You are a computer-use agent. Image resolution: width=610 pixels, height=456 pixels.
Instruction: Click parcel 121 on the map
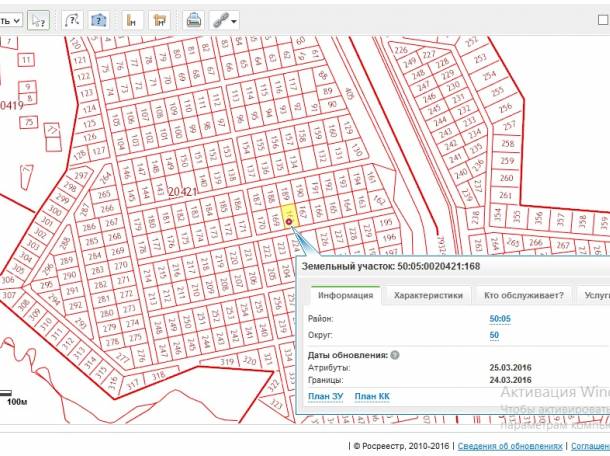point(79,60)
